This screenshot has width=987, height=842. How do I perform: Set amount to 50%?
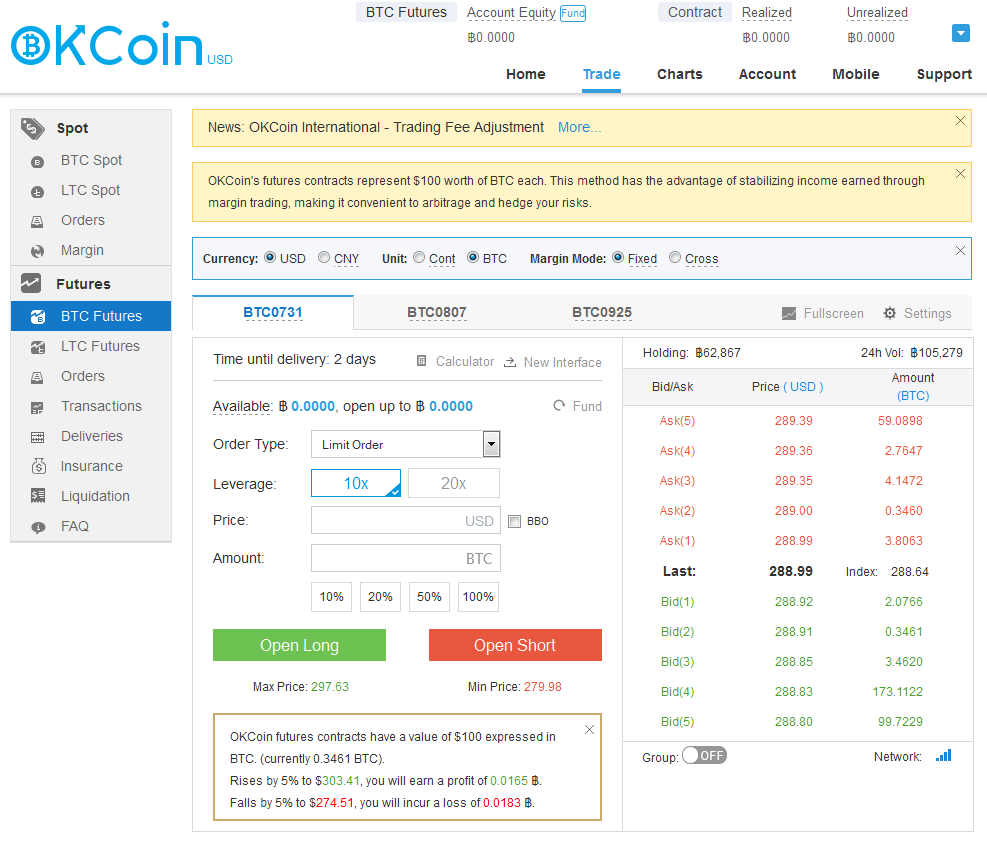[429, 597]
